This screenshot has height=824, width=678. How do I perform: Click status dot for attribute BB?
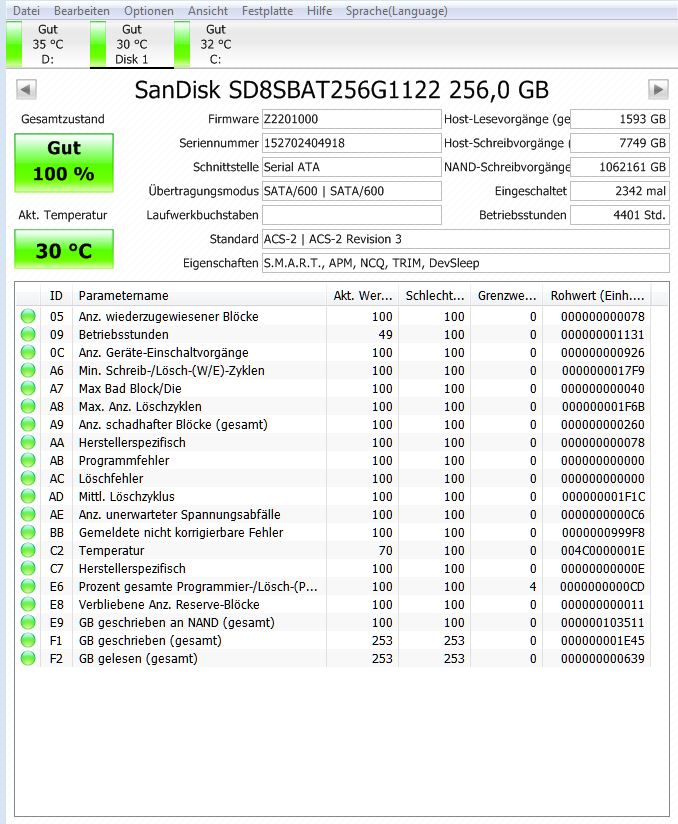(x=28, y=532)
